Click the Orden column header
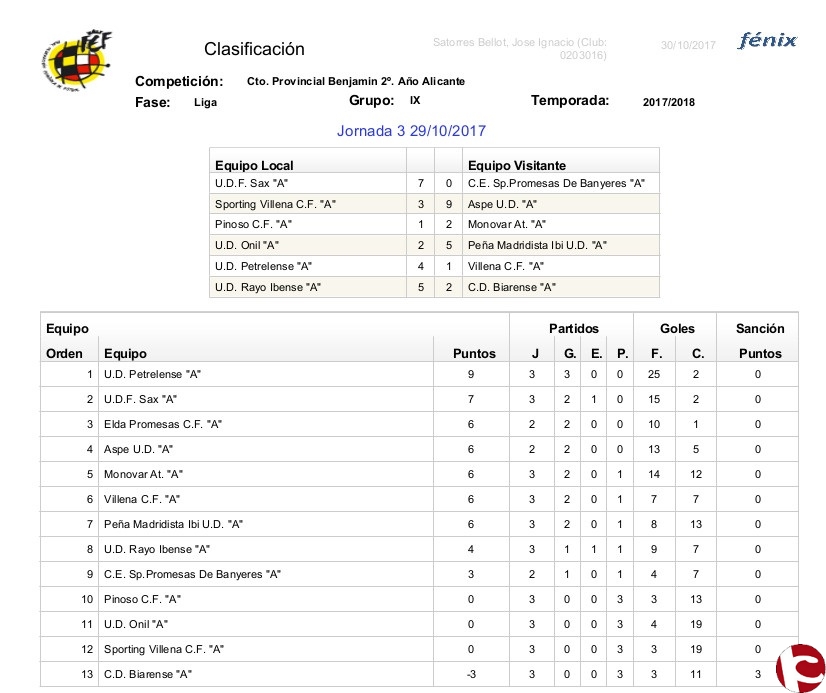826x693 pixels. click(x=65, y=353)
